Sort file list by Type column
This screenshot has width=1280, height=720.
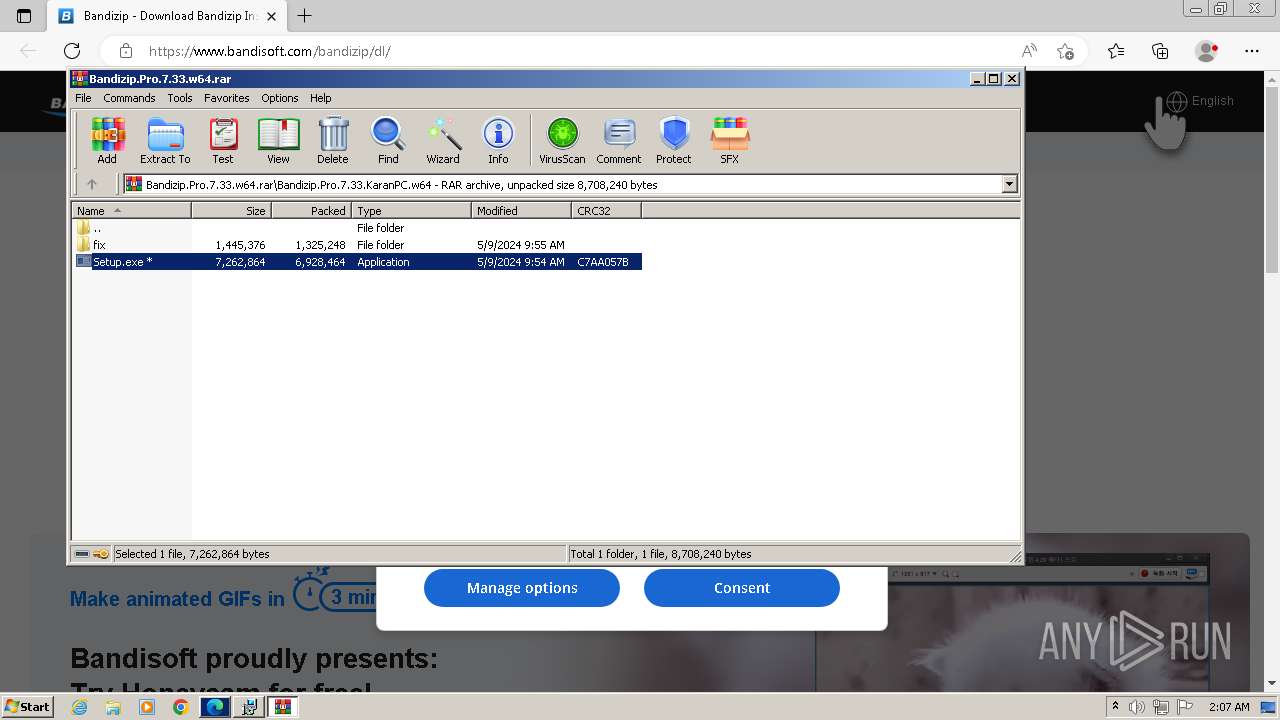tap(411, 211)
